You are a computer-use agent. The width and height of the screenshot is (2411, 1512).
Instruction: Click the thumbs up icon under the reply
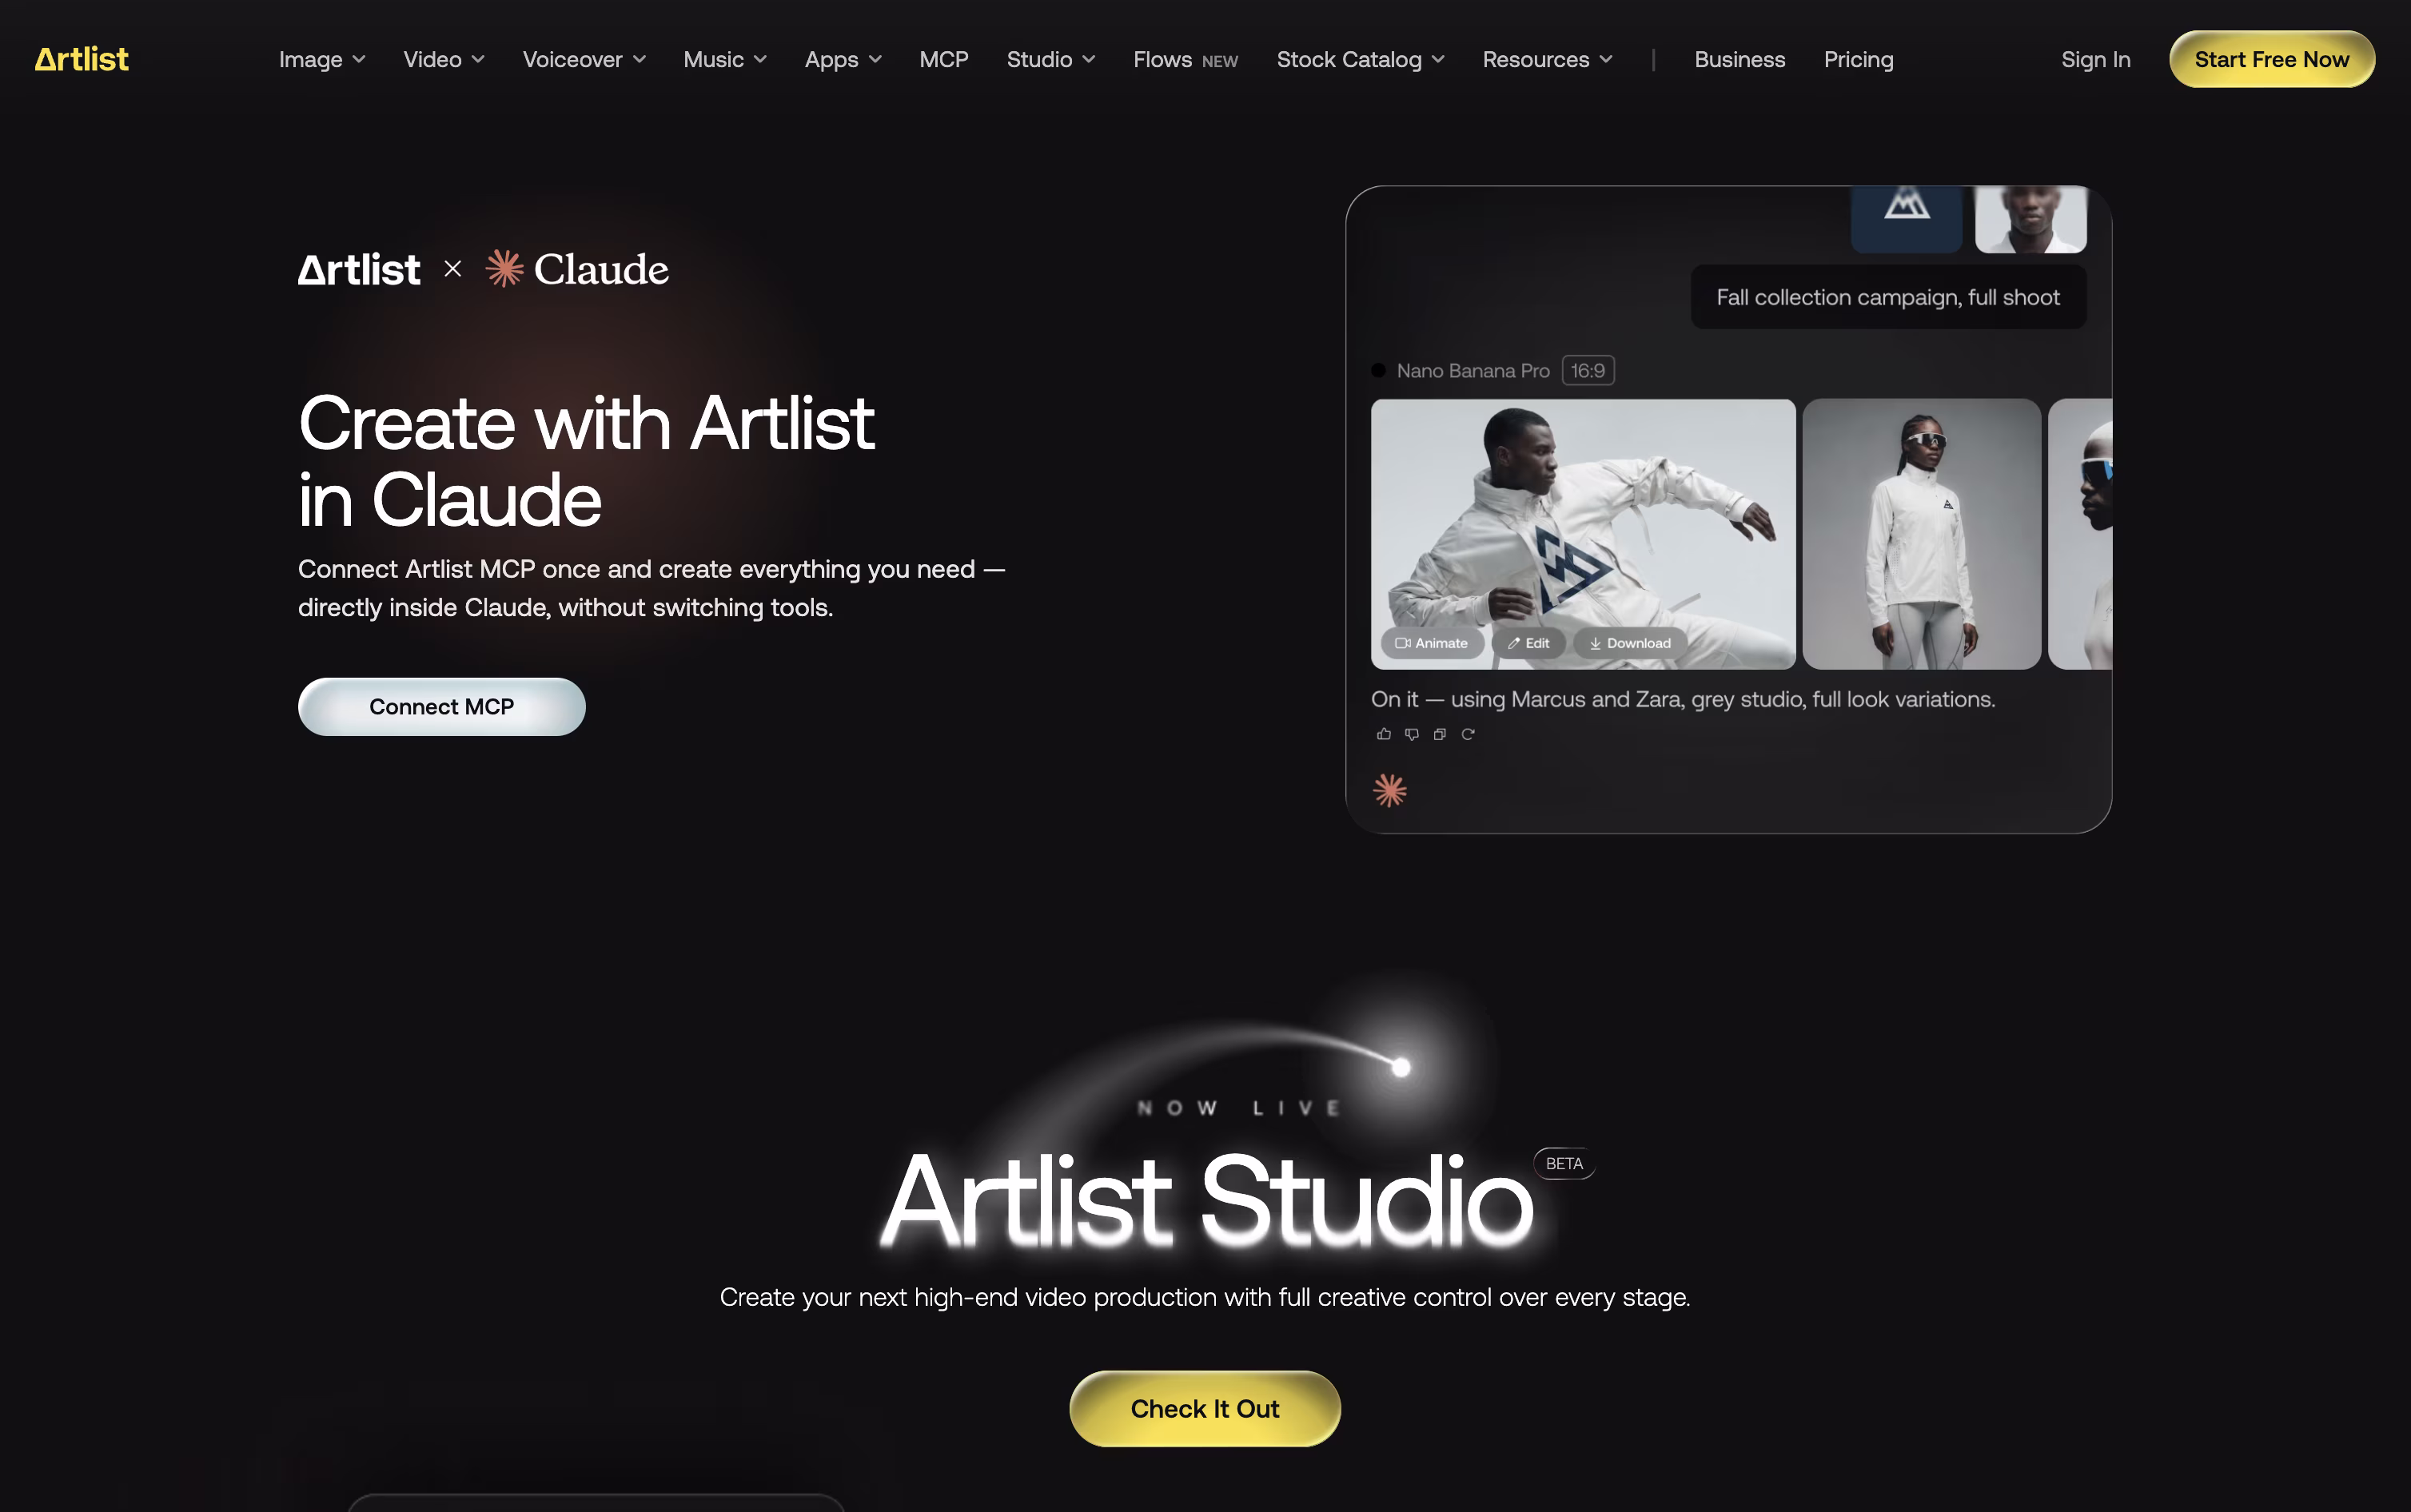(x=1384, y=734)
